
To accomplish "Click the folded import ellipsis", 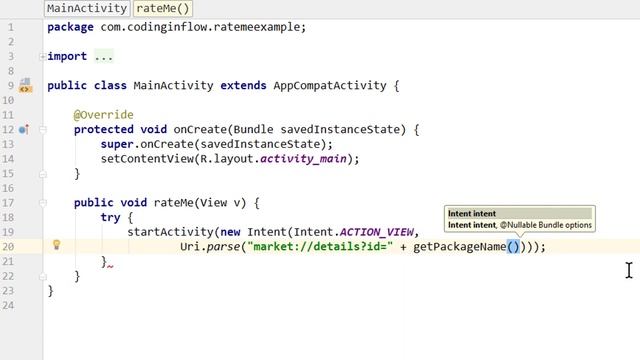I will coord(104,56).
